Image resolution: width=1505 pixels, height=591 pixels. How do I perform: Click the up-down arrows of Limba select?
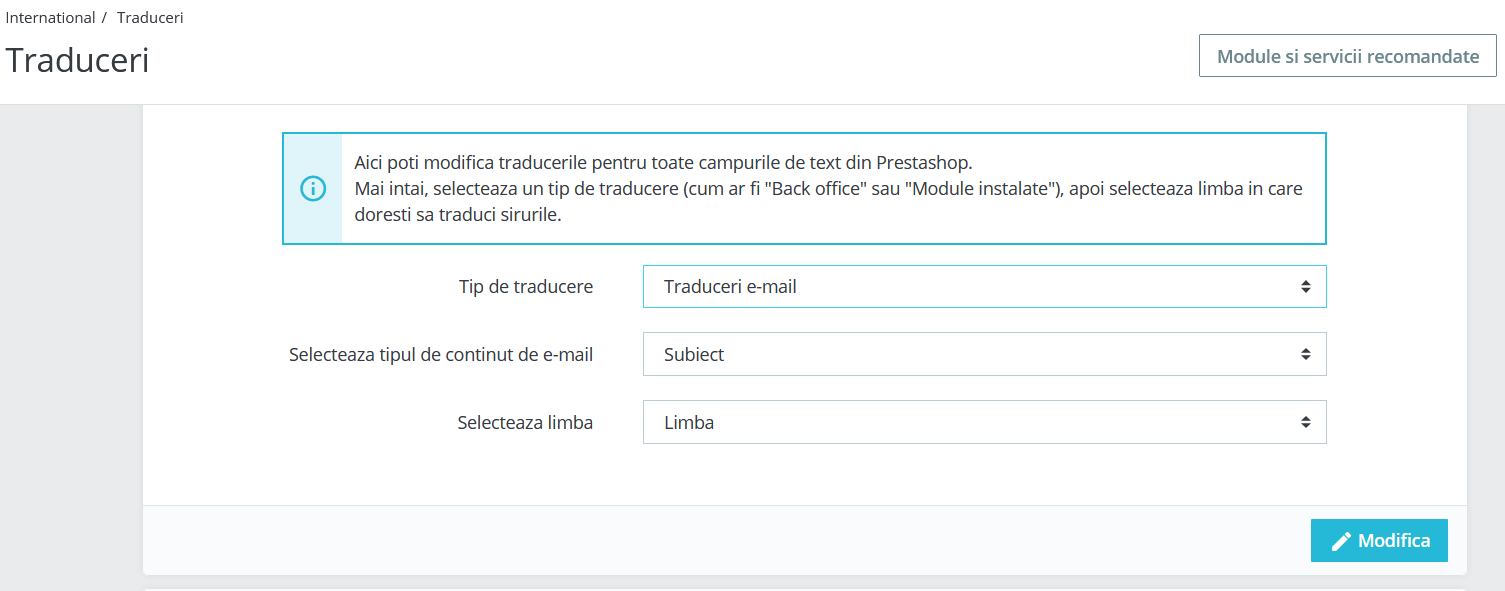pos(1305,422)
